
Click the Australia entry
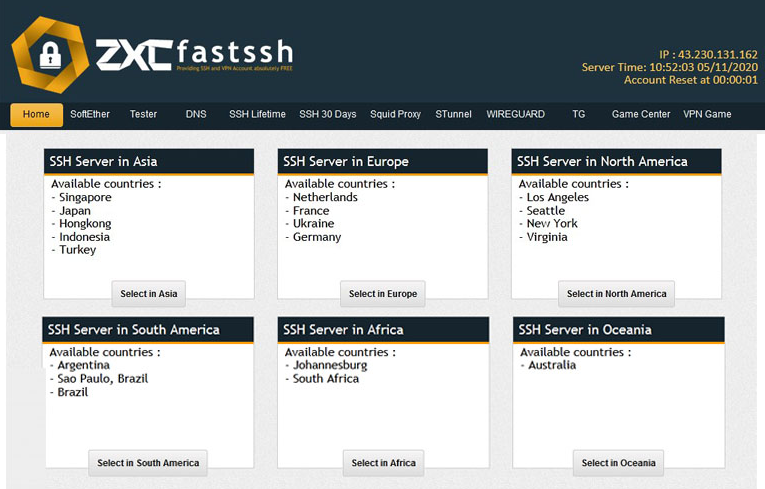(552, 366)
